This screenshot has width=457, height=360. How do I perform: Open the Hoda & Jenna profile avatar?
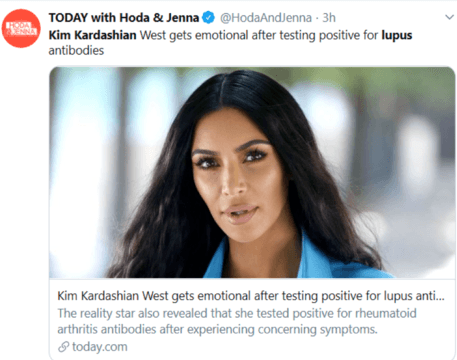[x=21, y=28]
